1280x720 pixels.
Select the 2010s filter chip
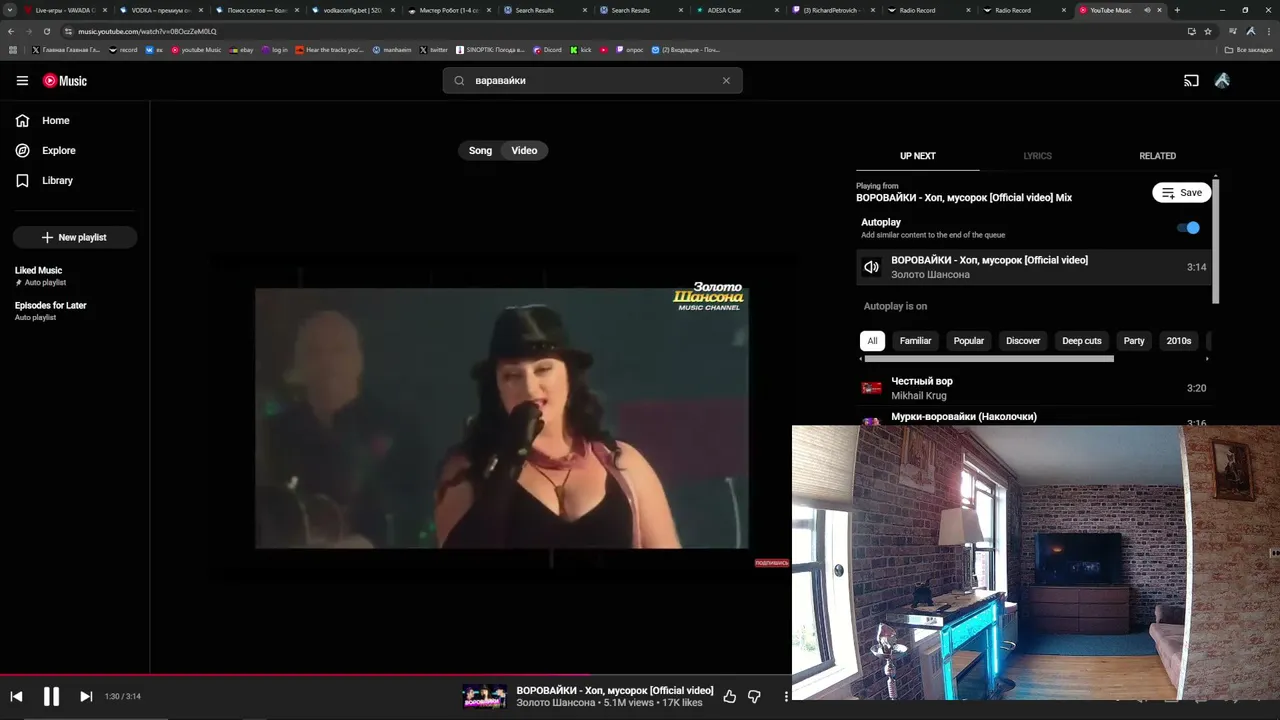[1179, 341]
